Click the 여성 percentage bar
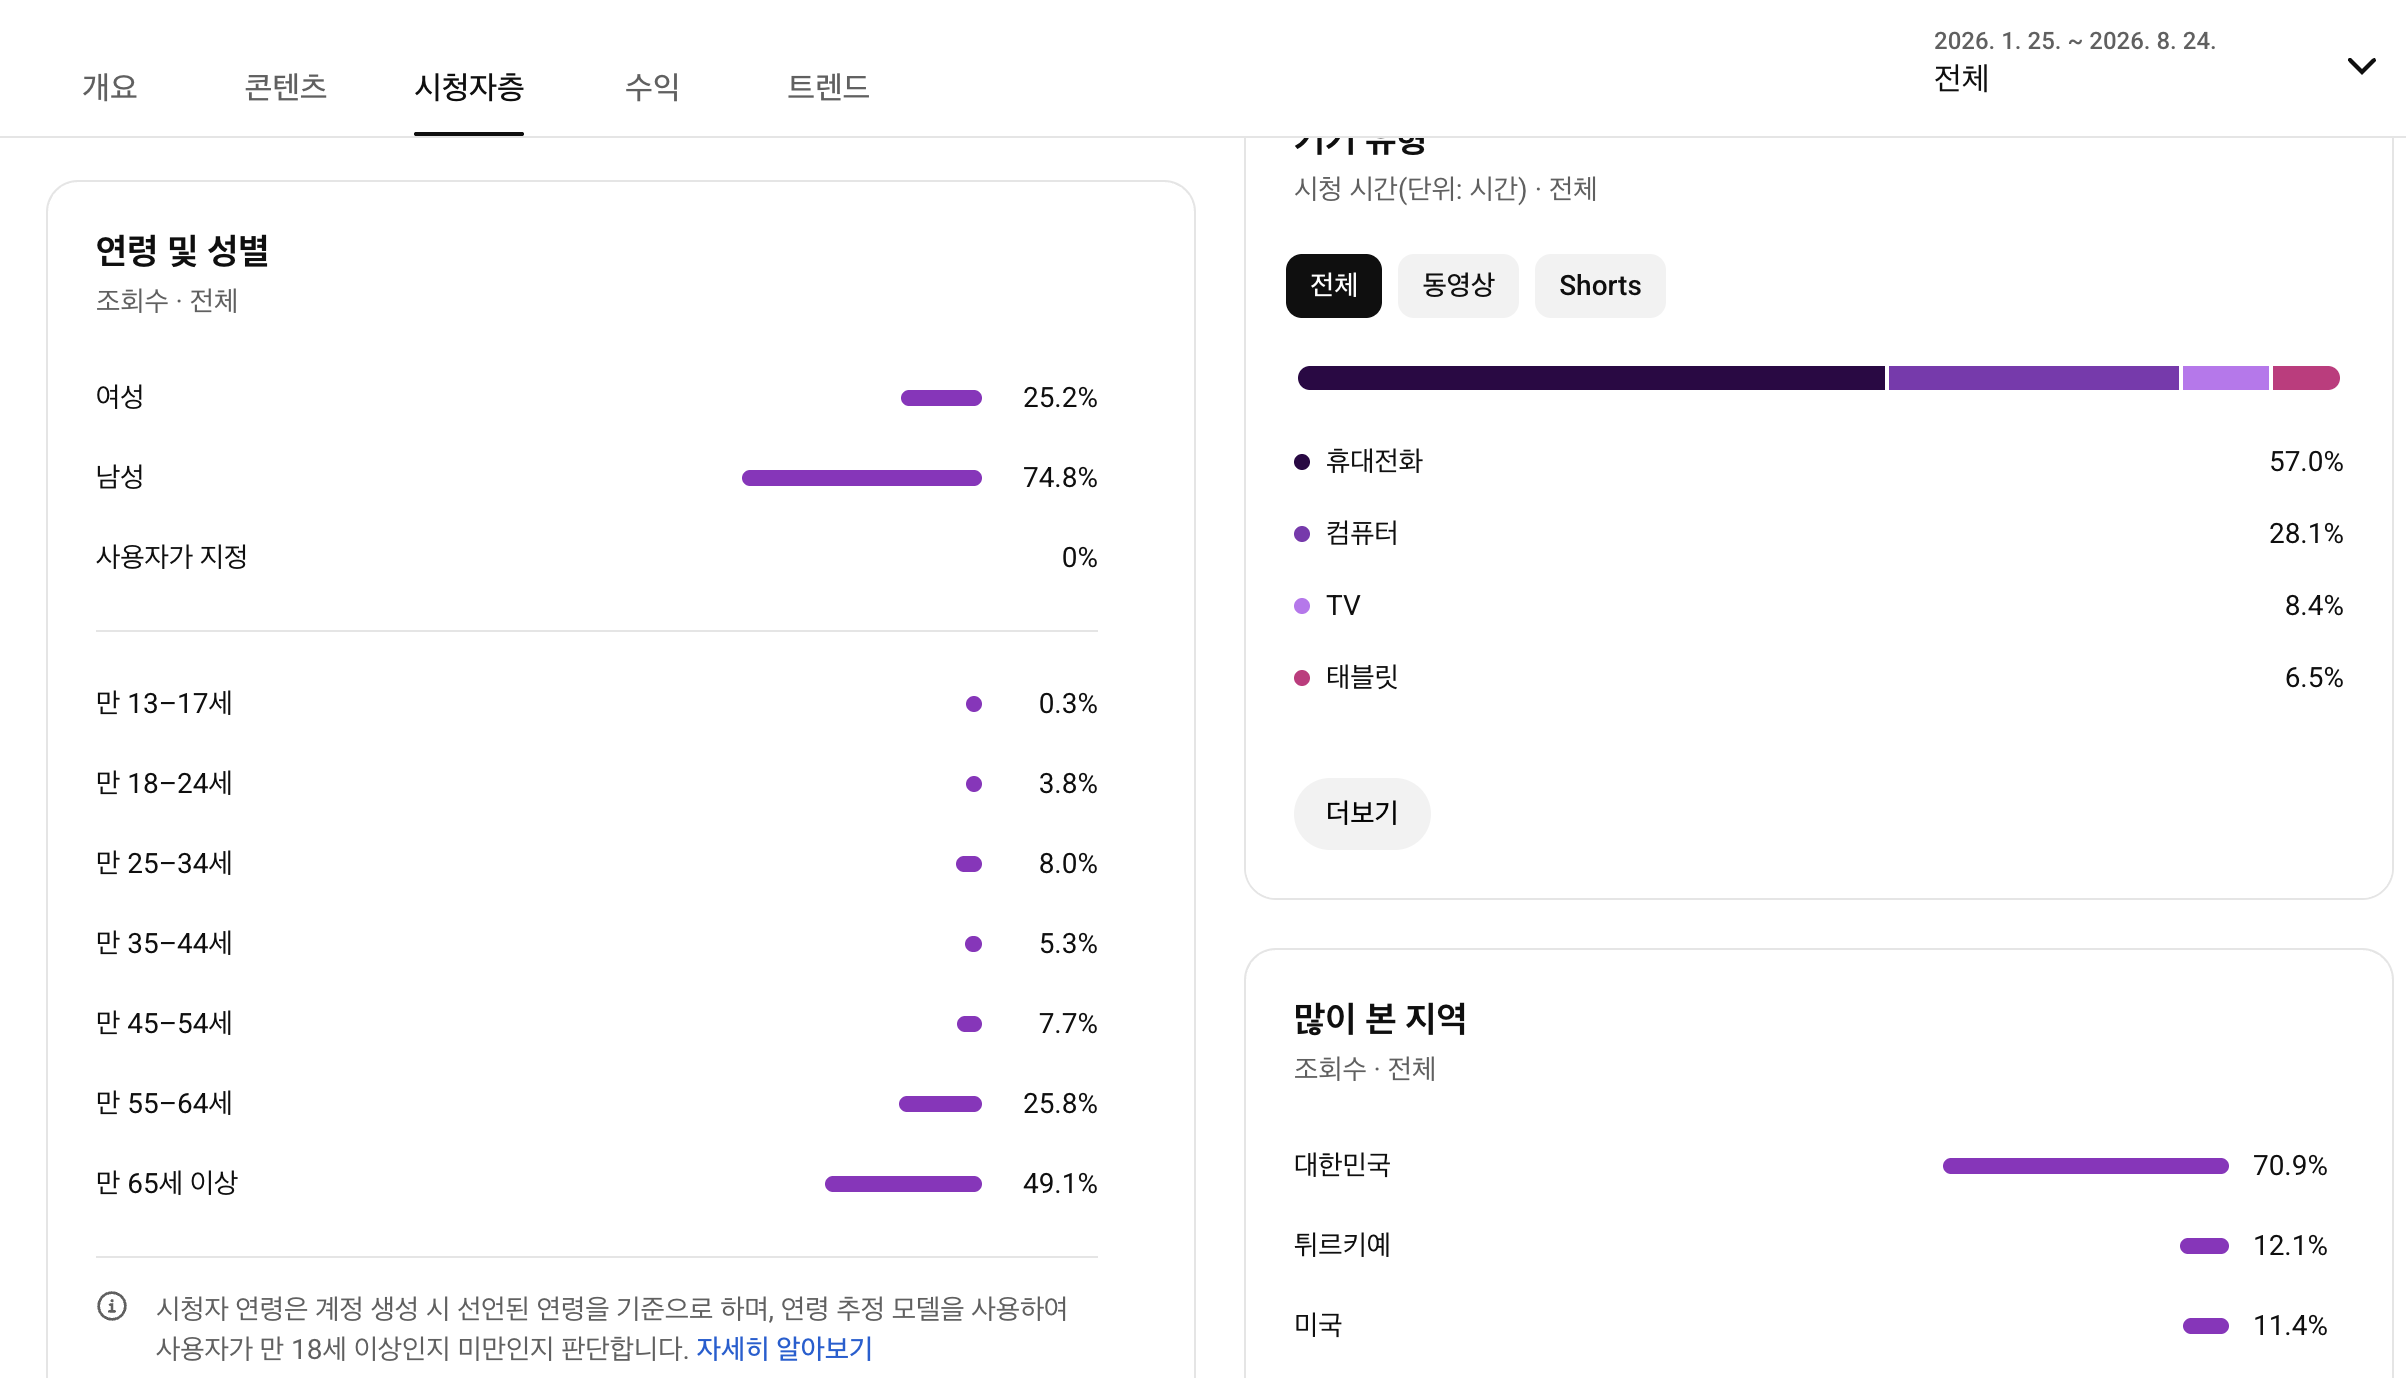This screenshot has height=1378, width=2406. click(941, 398)
